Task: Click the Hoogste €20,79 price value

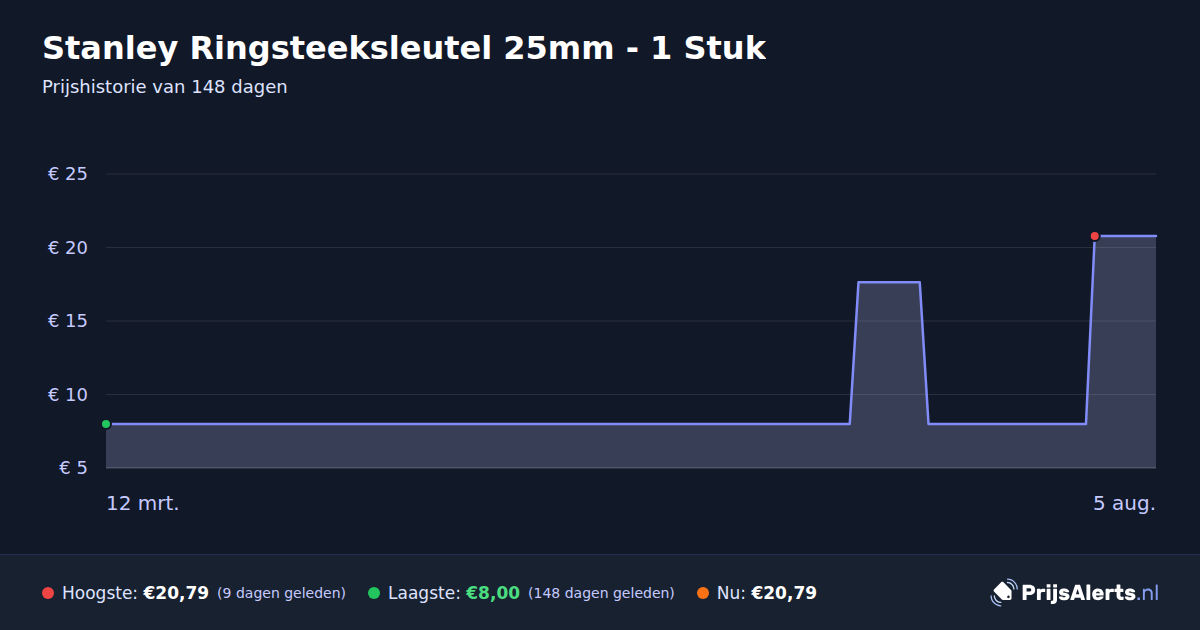Action: [x=176, y=593]
